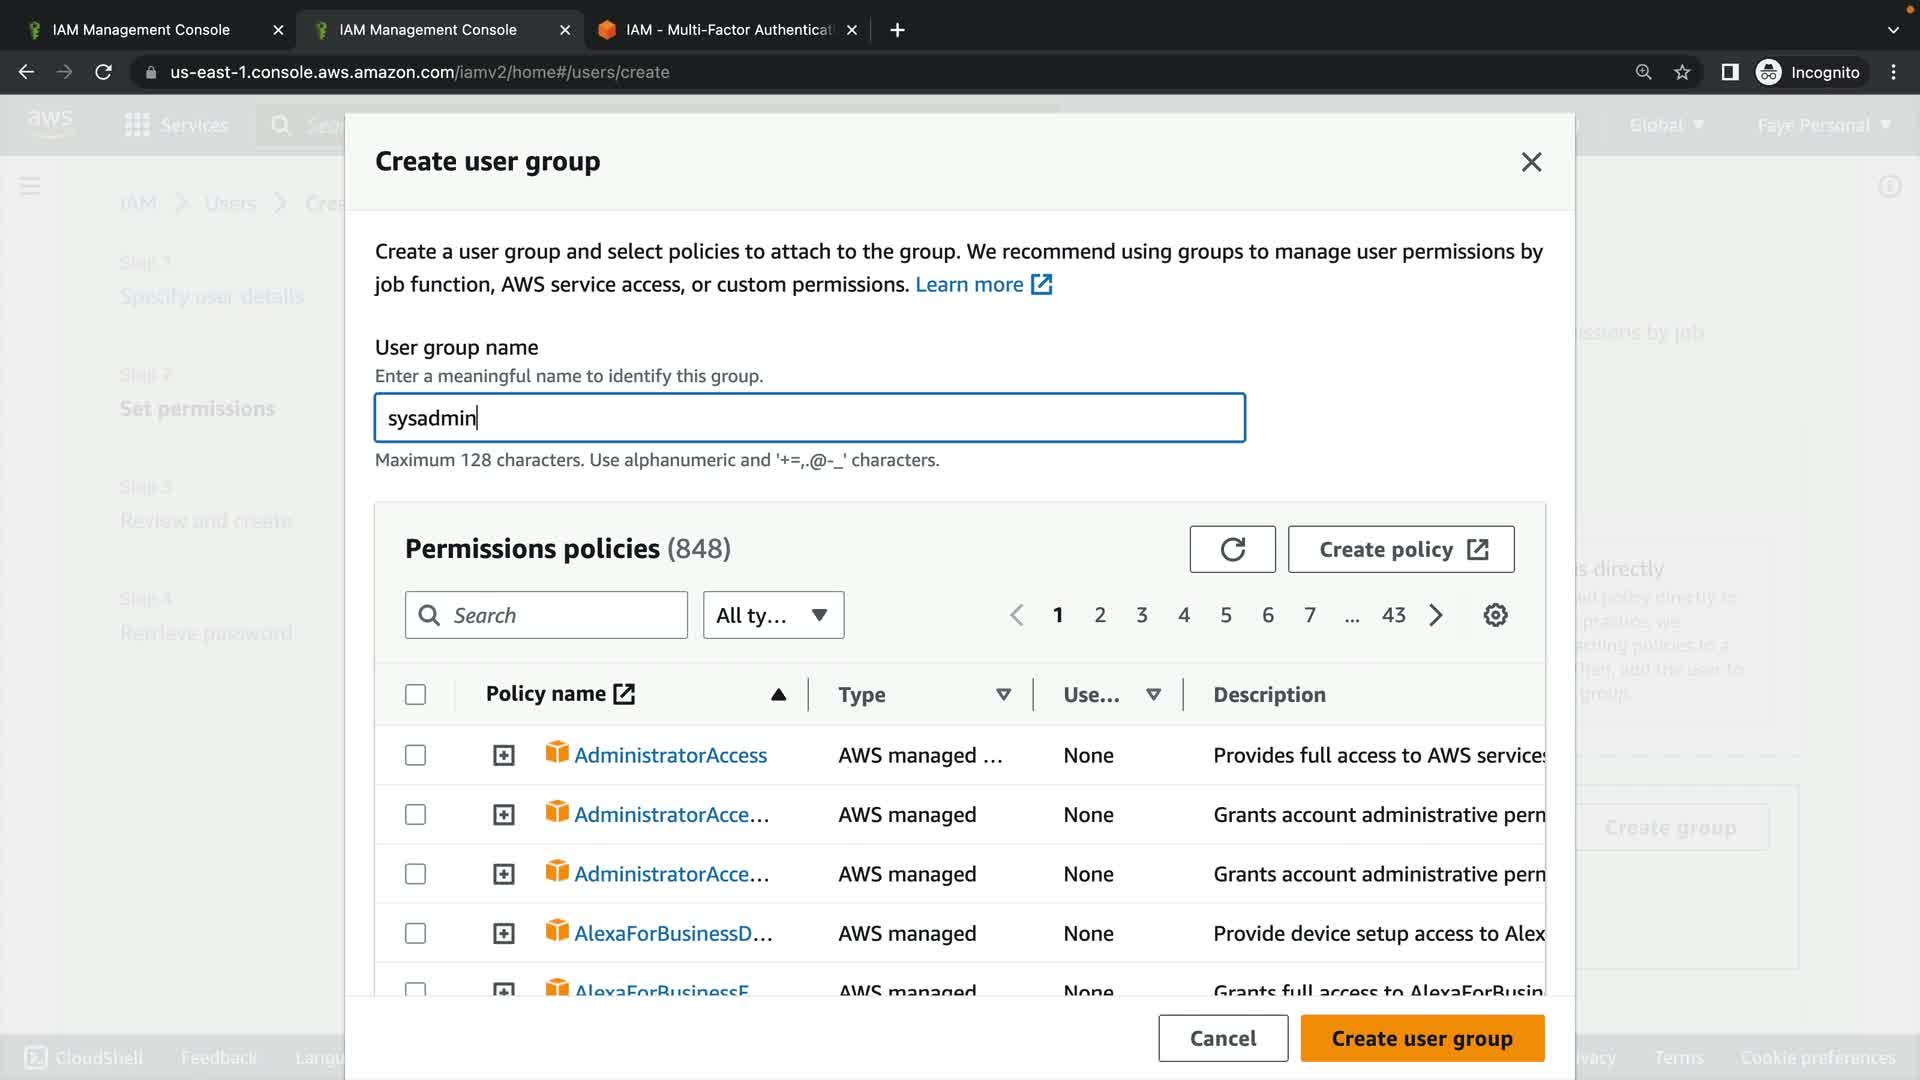1920x1080 pixels.
Task: Reload the browser page
Action: pos(103,72)
